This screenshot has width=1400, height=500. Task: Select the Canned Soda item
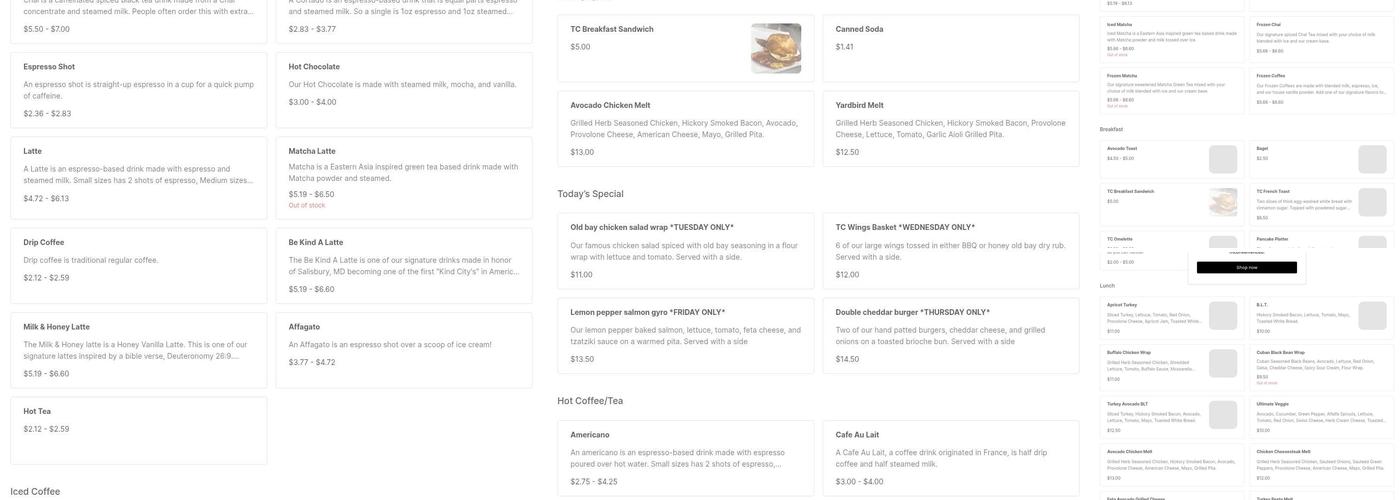950,48
